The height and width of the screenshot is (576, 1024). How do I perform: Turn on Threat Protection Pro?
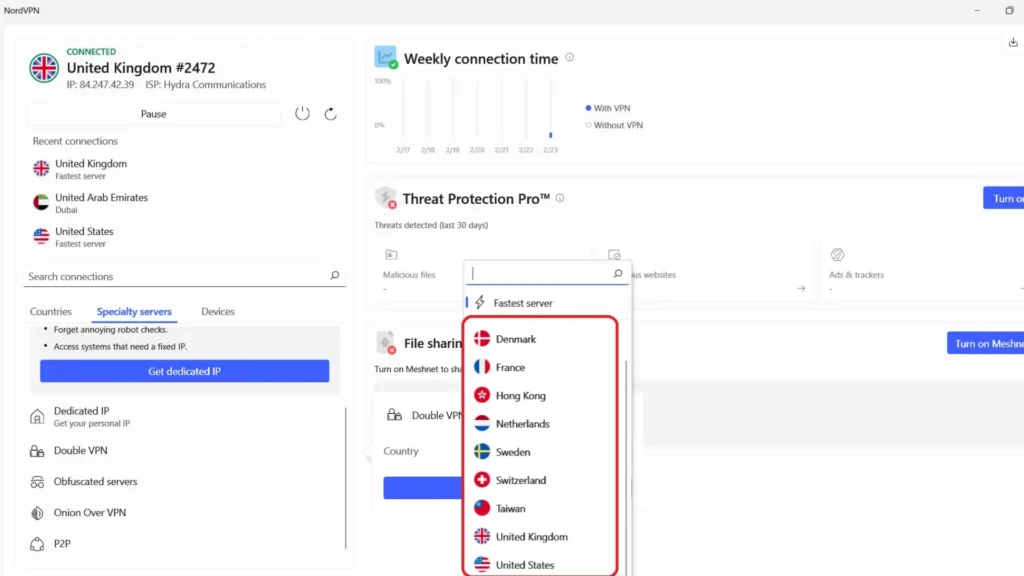click(x=1004, y=198)
